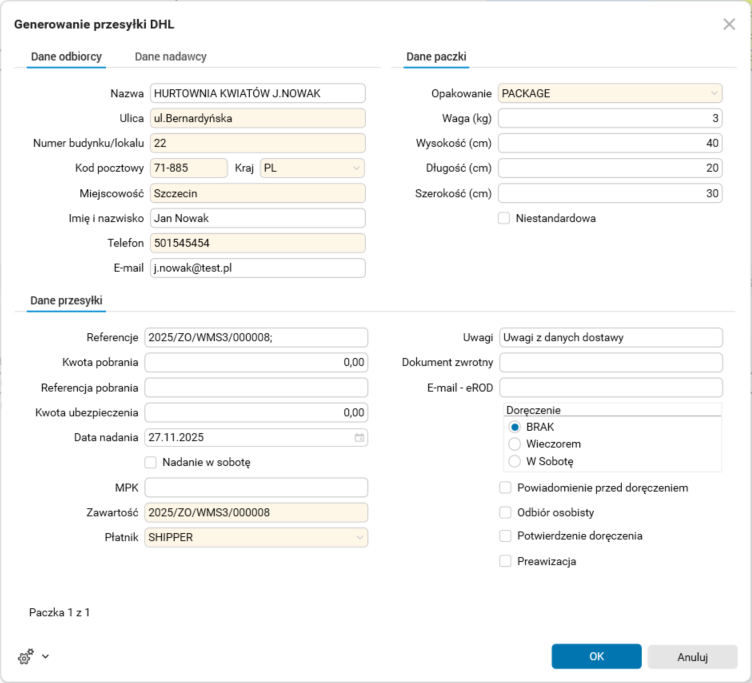The width and height of the screenshot is (752, 683).
Task: Enable Odbiór osobisty checkbox
Action: tap(506, 512)
